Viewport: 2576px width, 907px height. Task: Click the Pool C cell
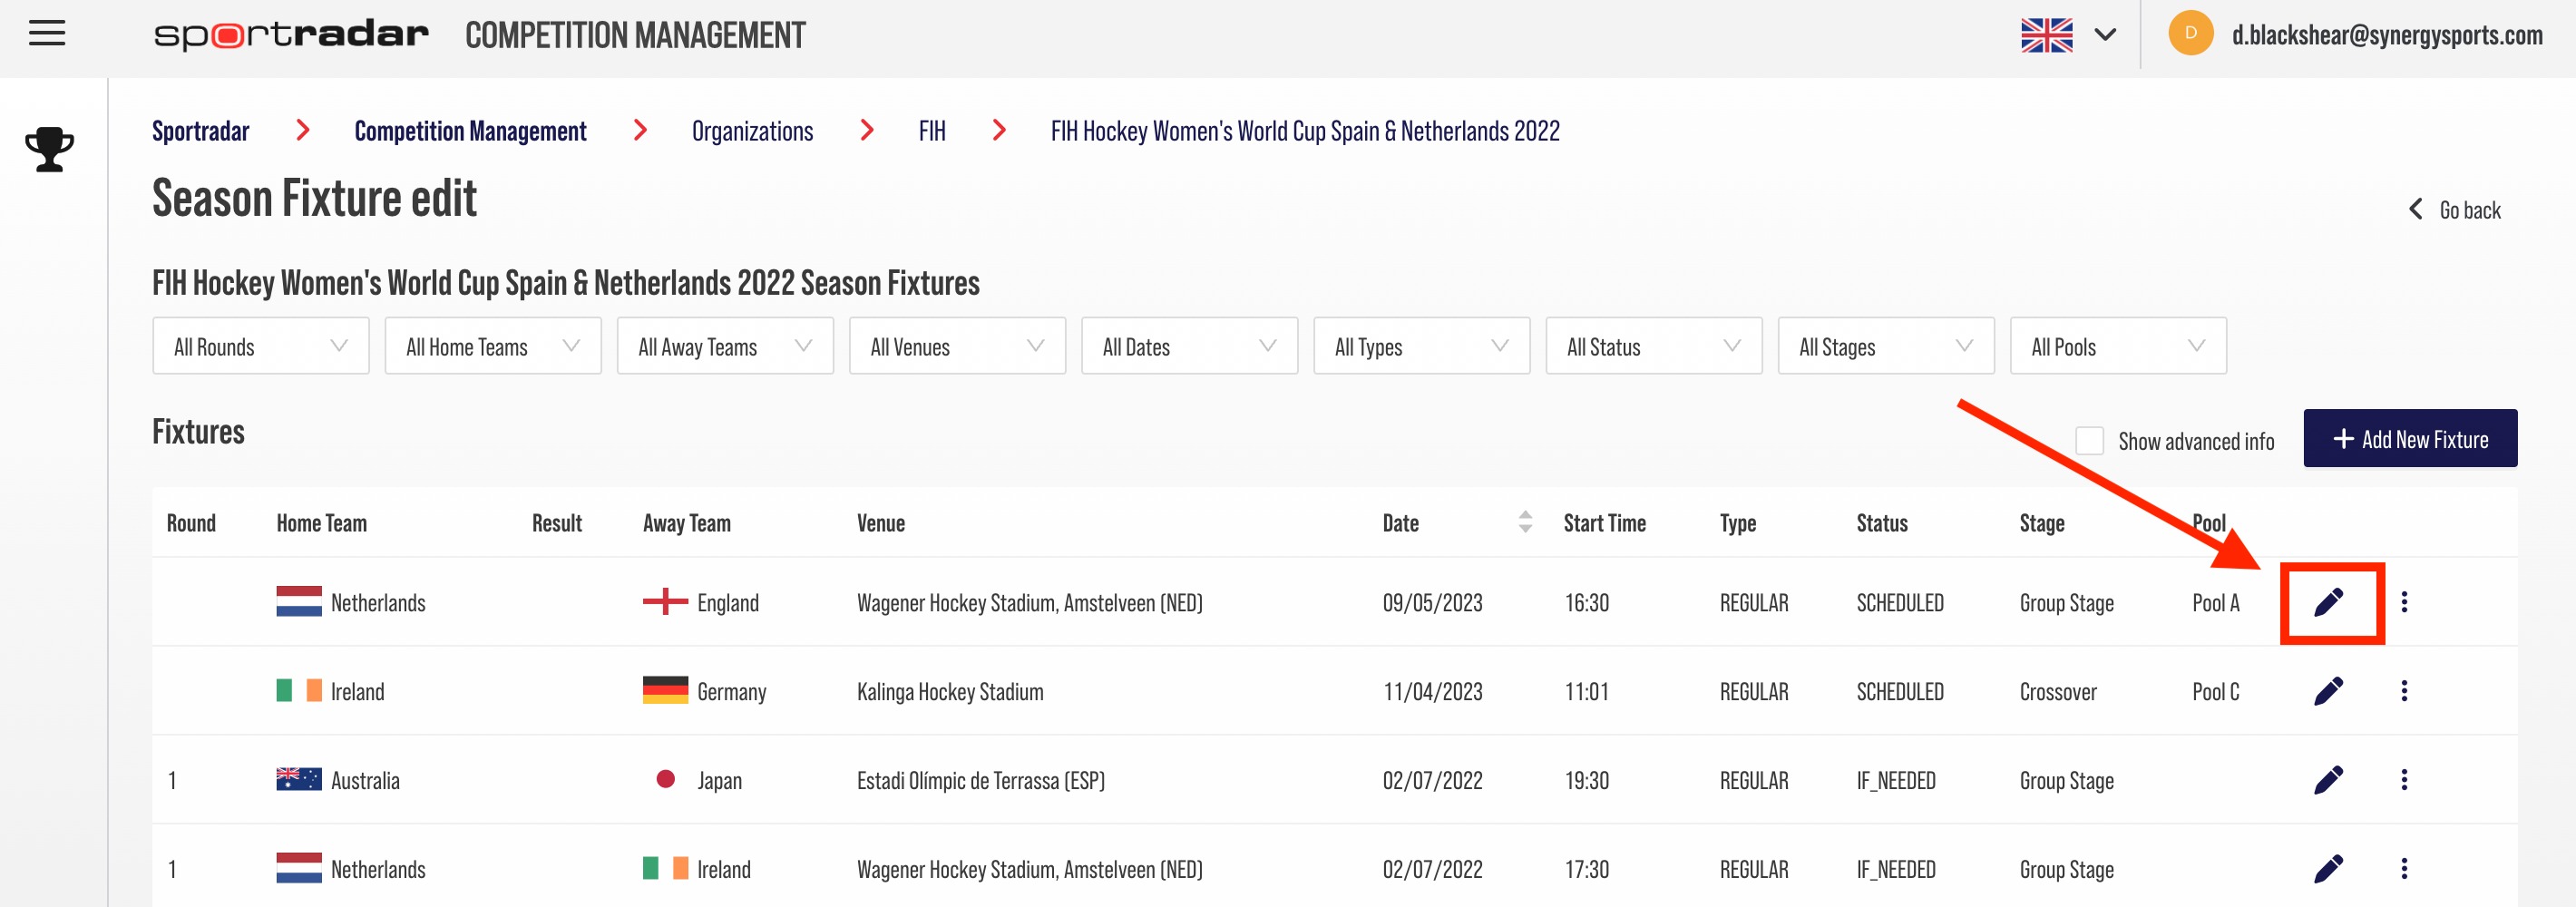coord(2215,692)
